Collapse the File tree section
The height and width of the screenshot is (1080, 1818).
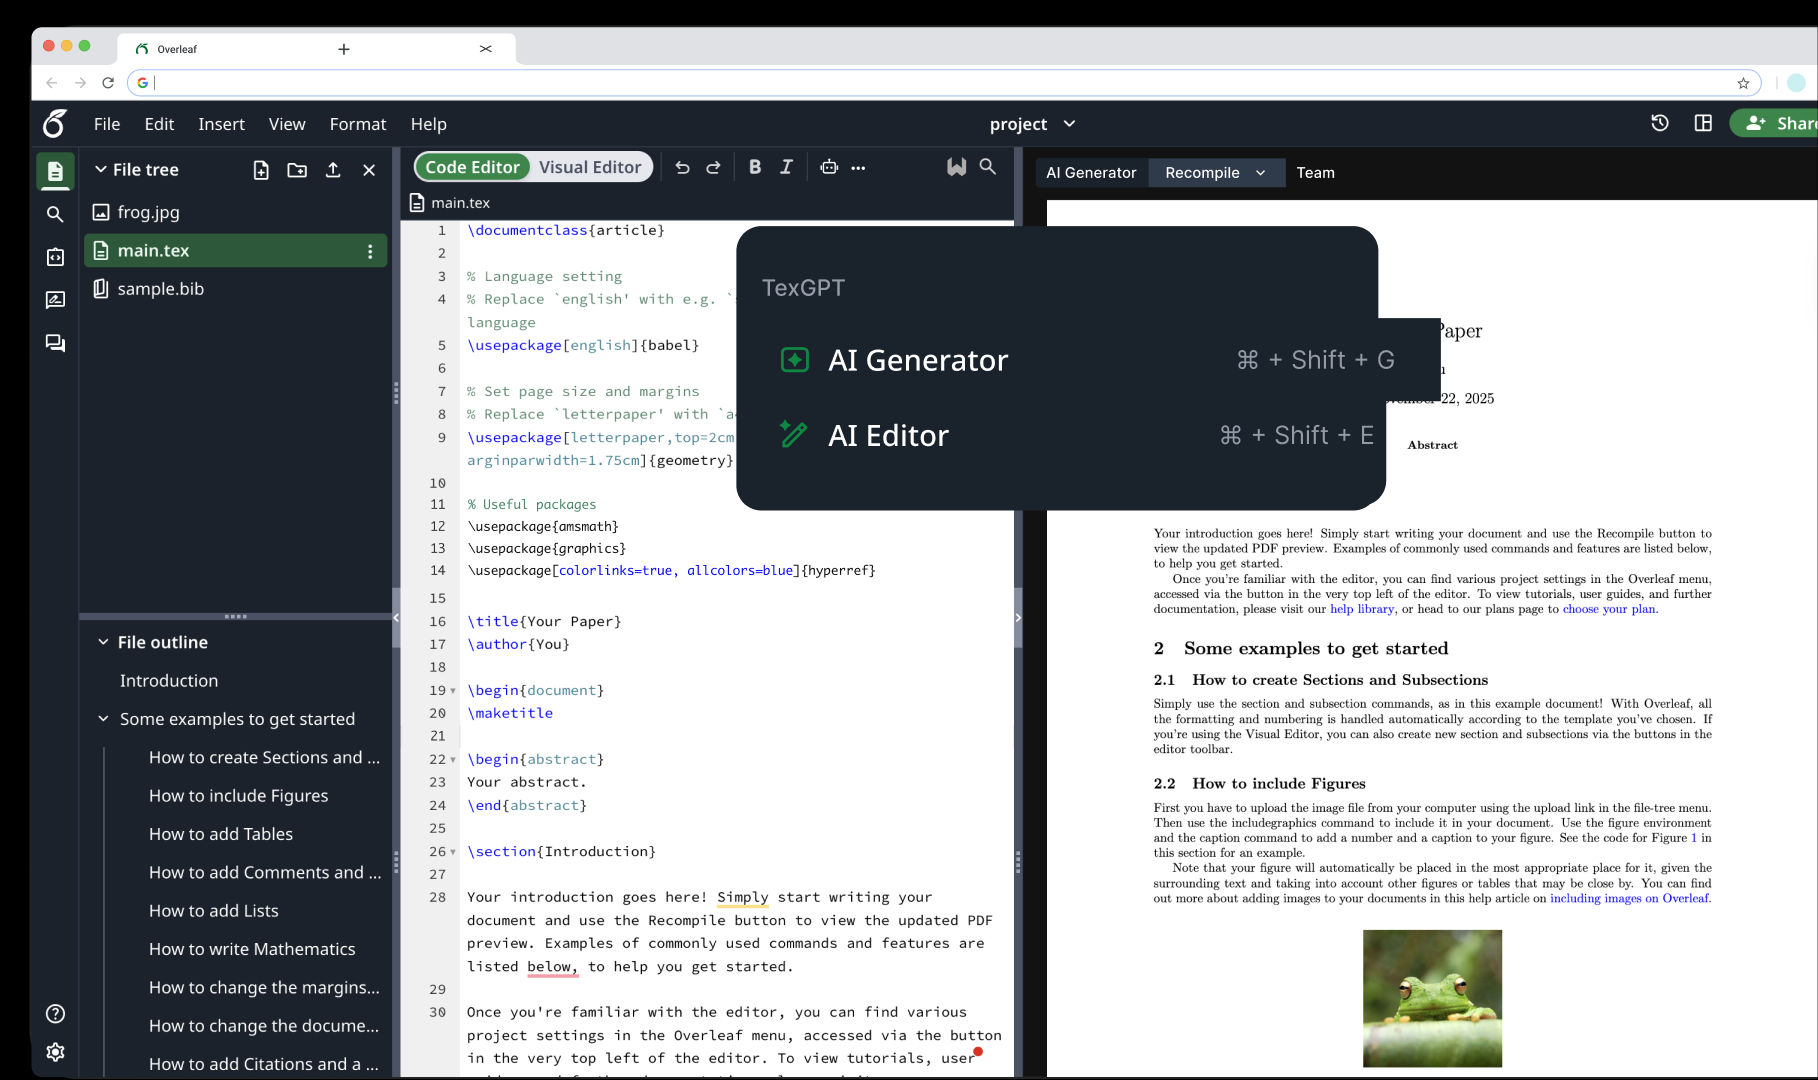pos(101,170)
